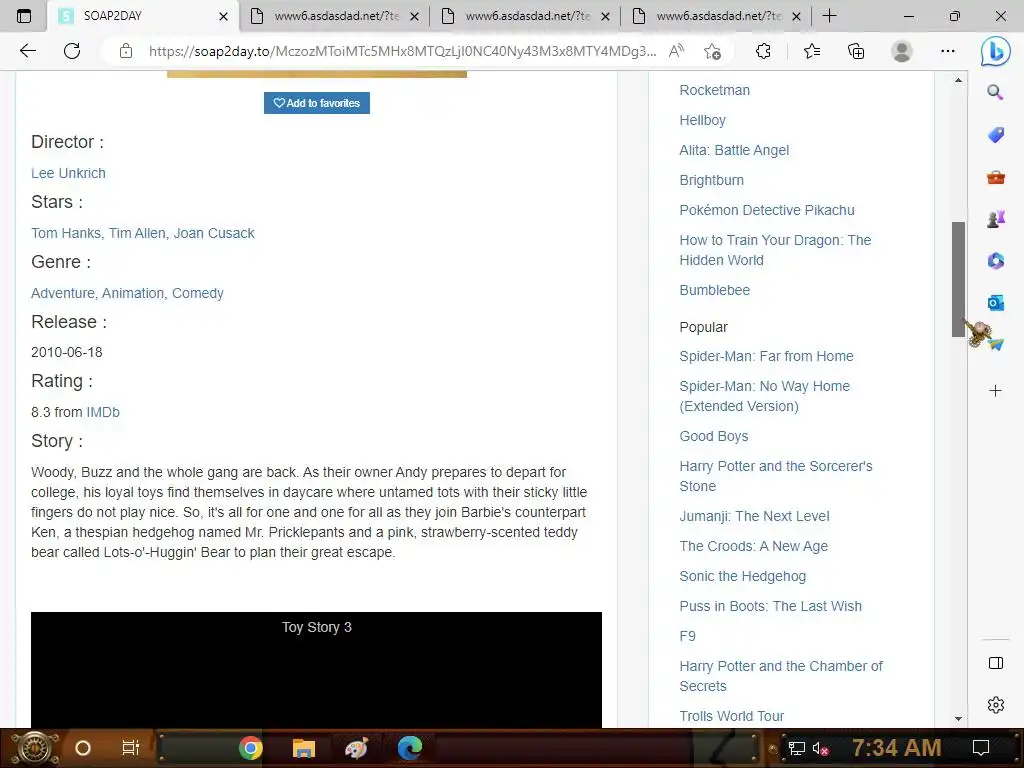1024x768 pixels.
Task: Open the sidebar Search magnifier icon
Action: (995, 93)
